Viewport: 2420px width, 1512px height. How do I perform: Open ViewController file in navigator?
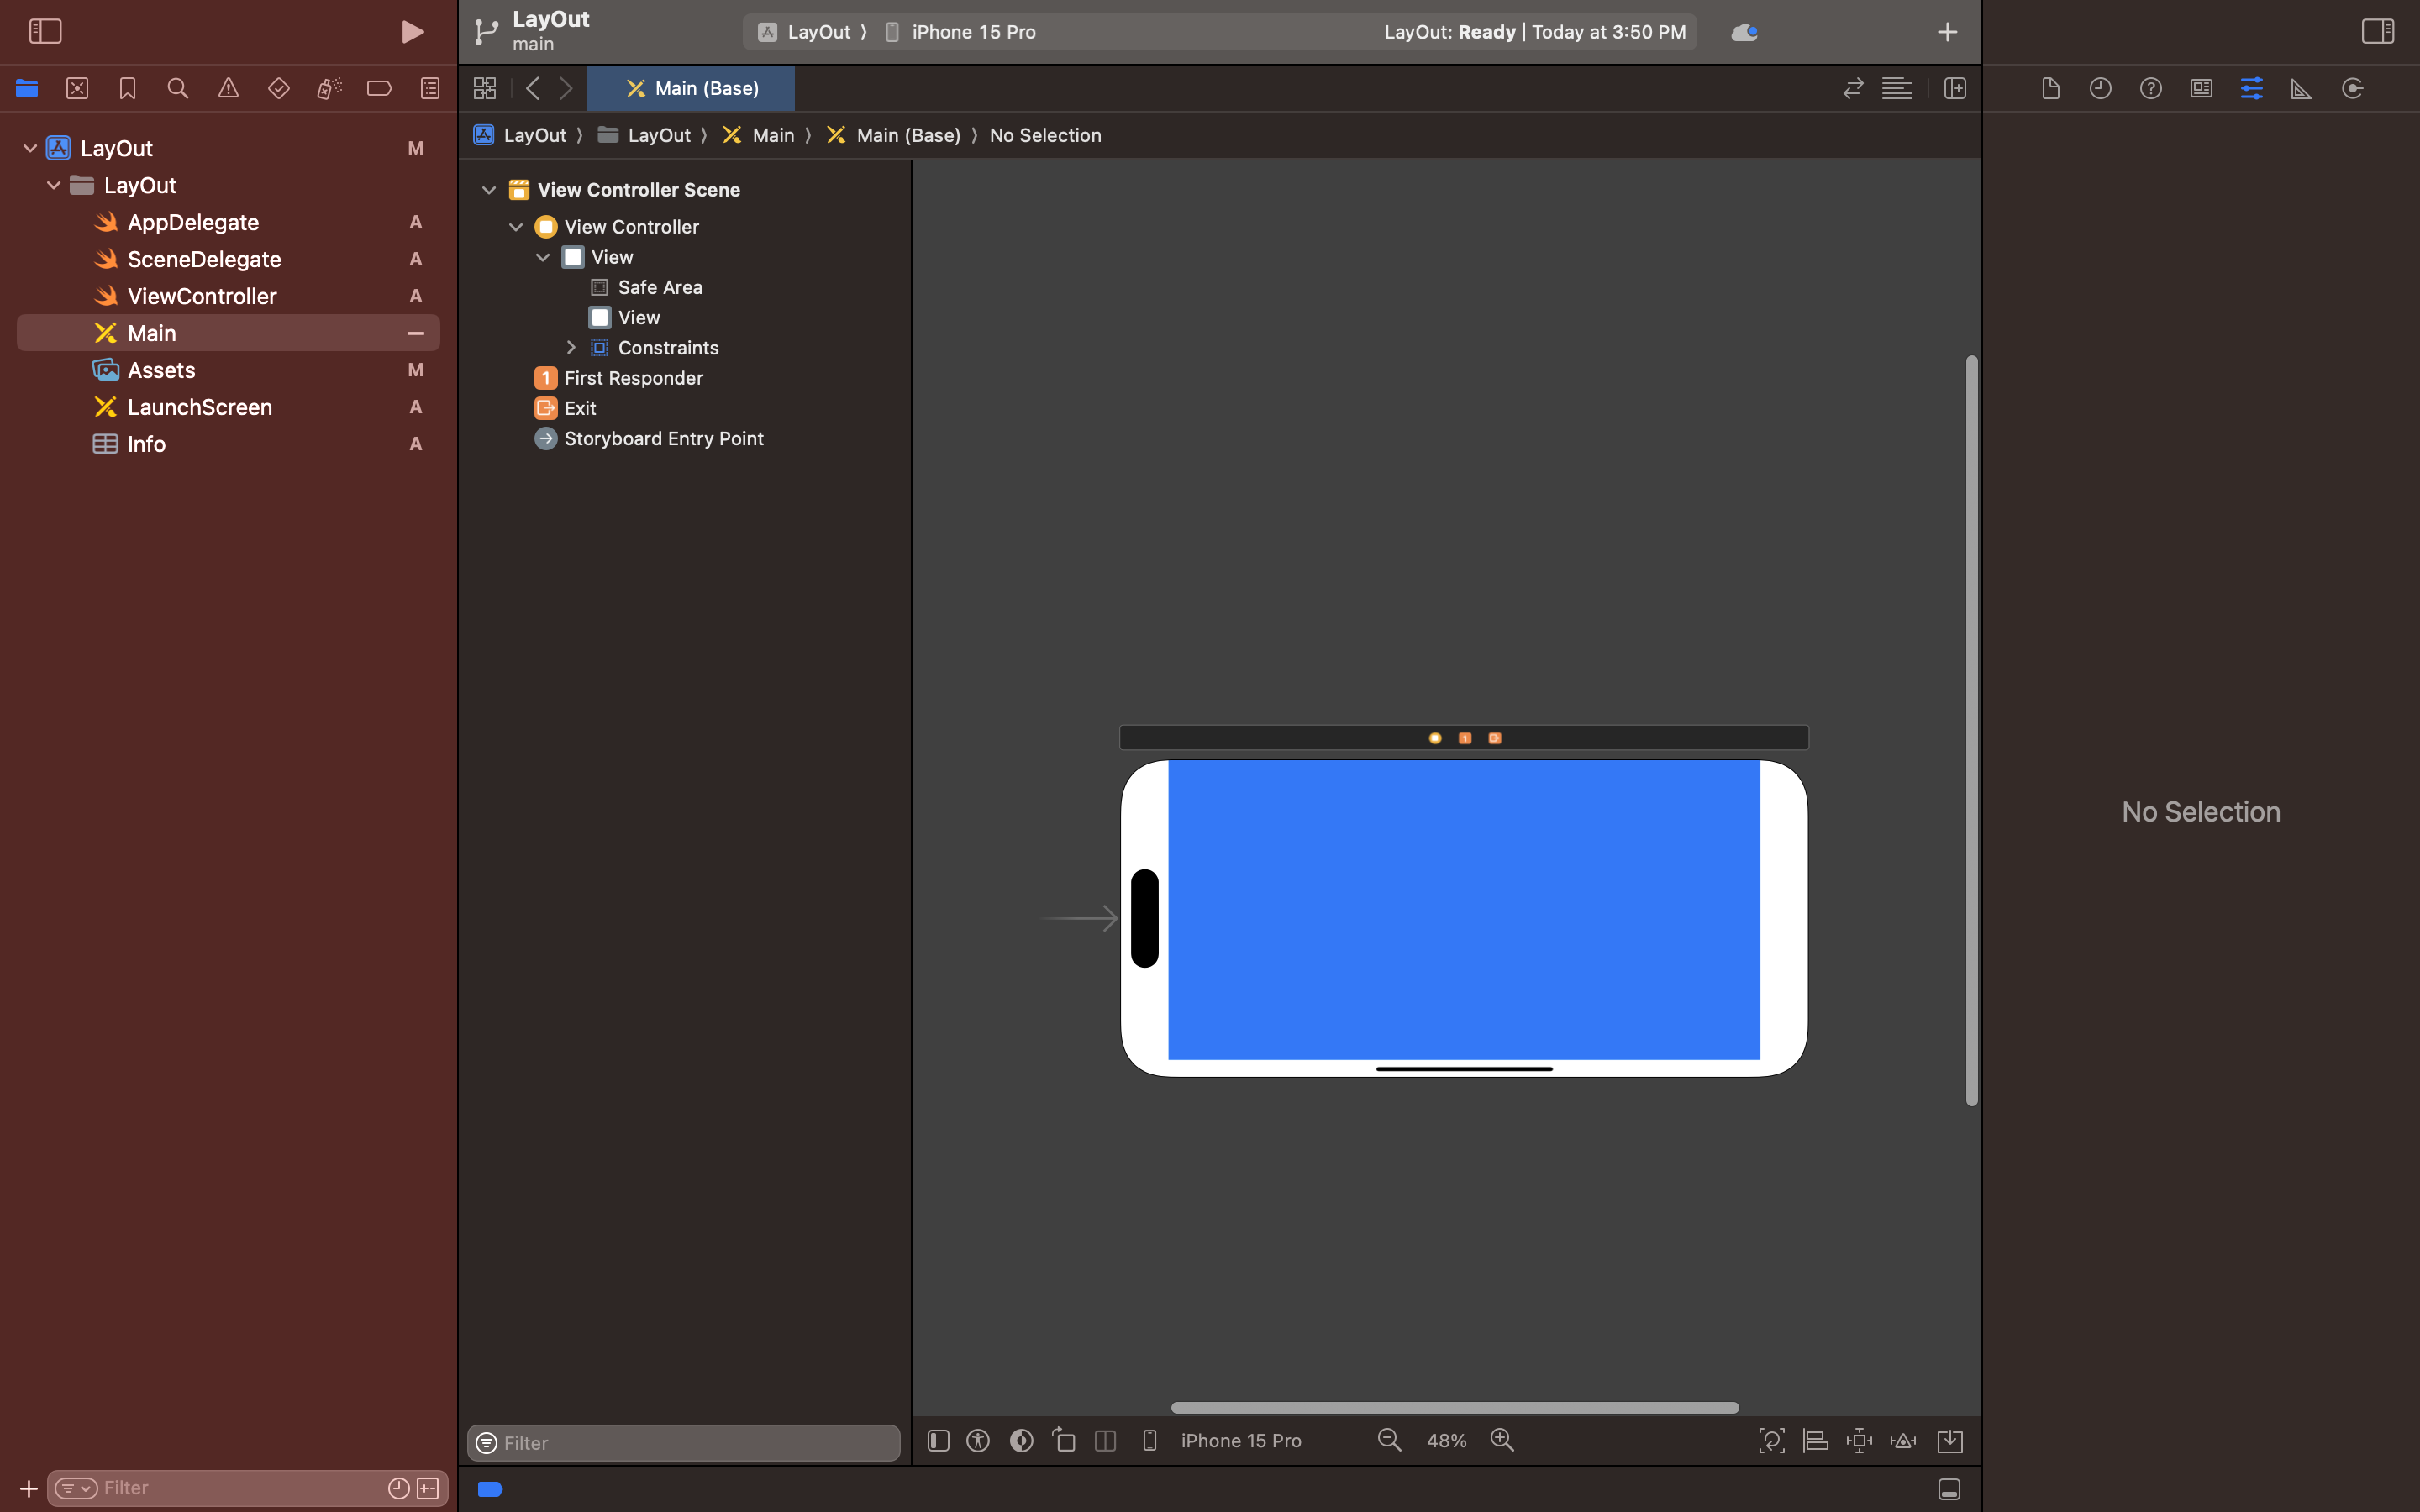pyautogui.click(x=202, y=296)
